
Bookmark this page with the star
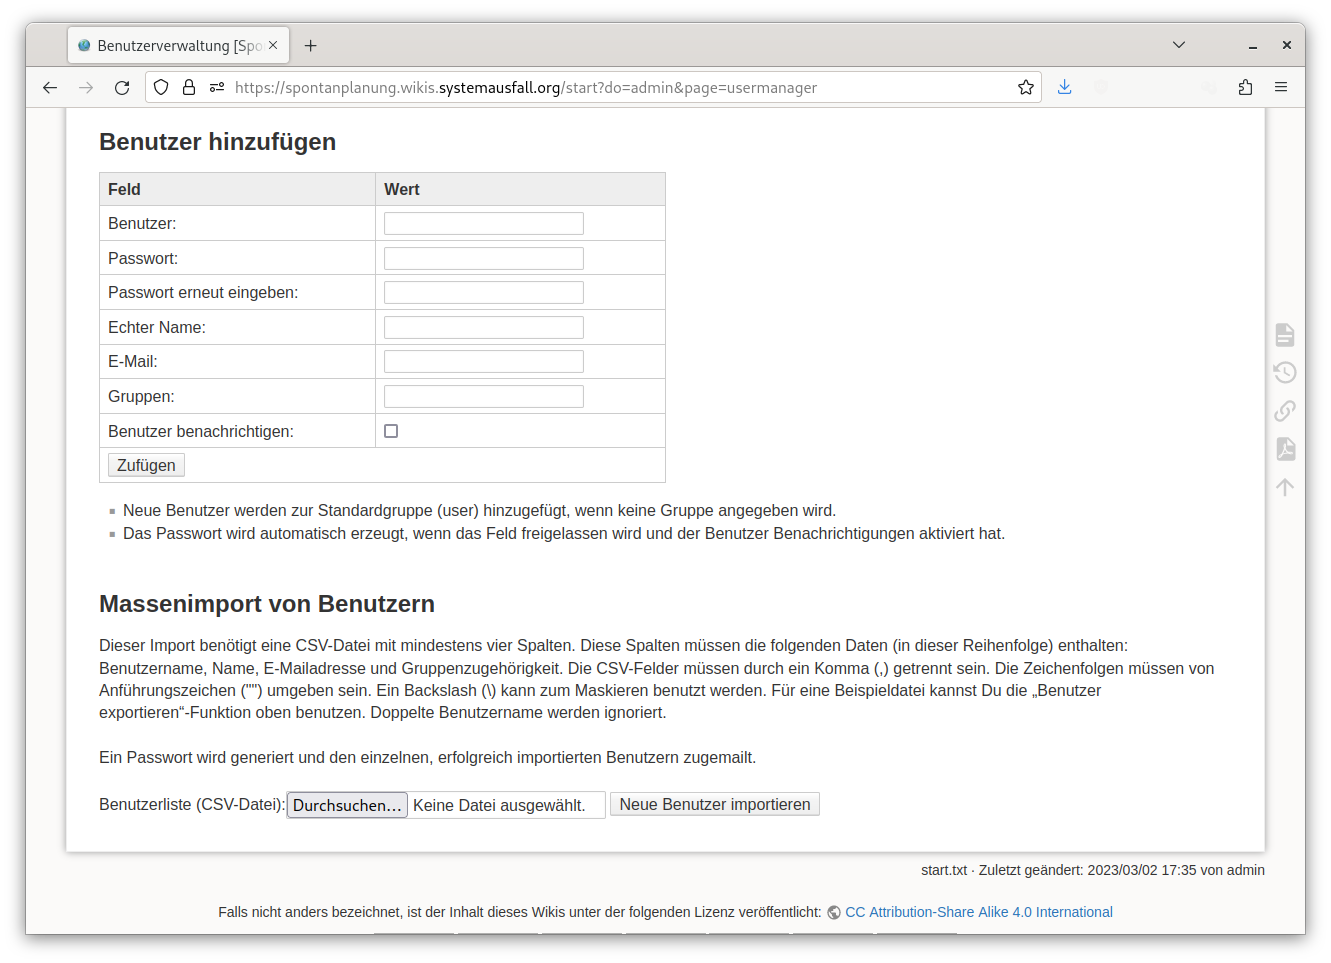click(x=1026, y=87)
